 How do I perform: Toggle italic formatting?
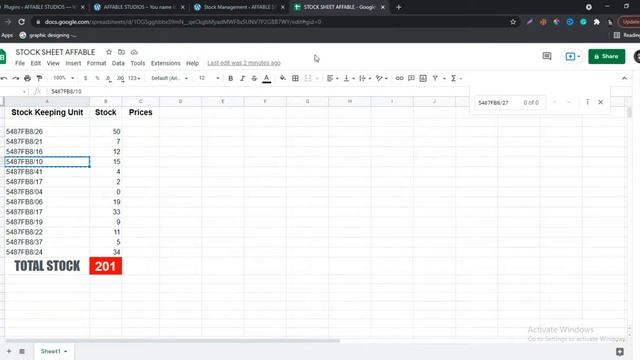click(x=242, y=78)
